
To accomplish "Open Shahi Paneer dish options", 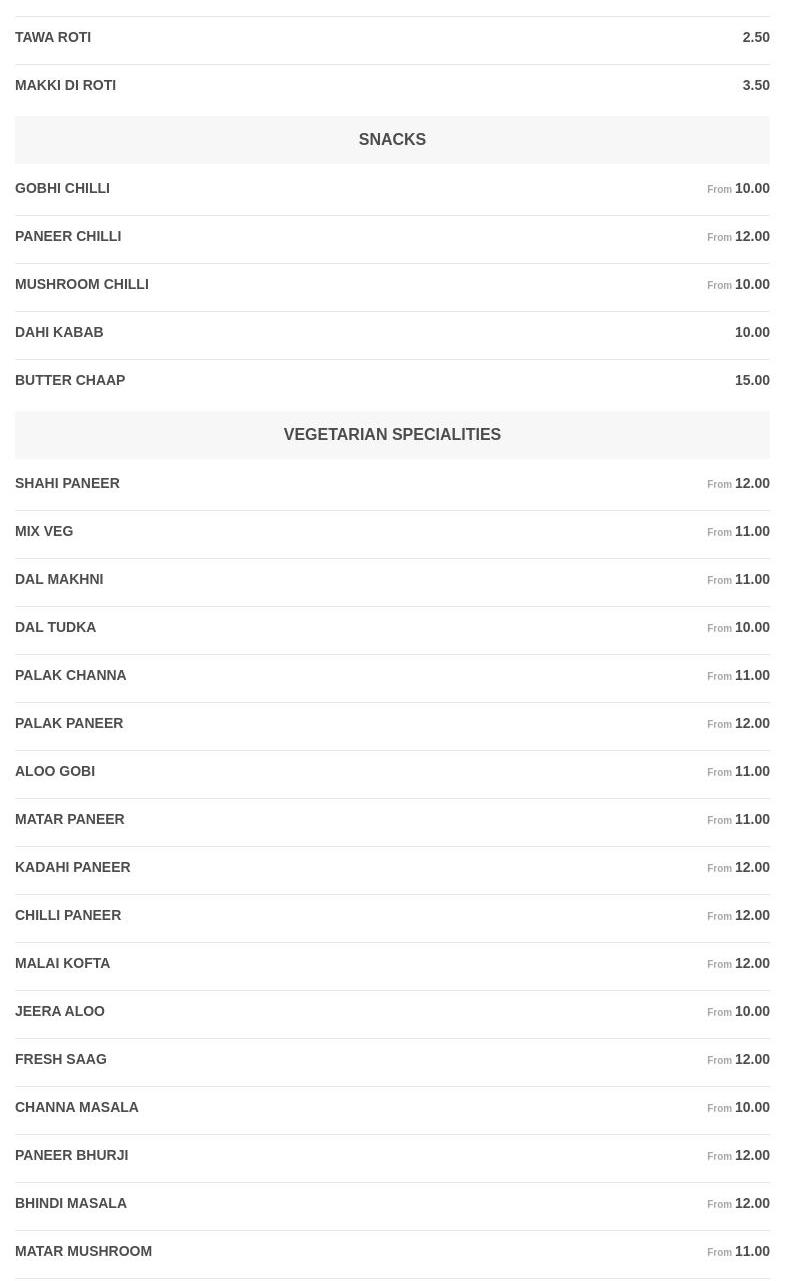I will point(67,483).
